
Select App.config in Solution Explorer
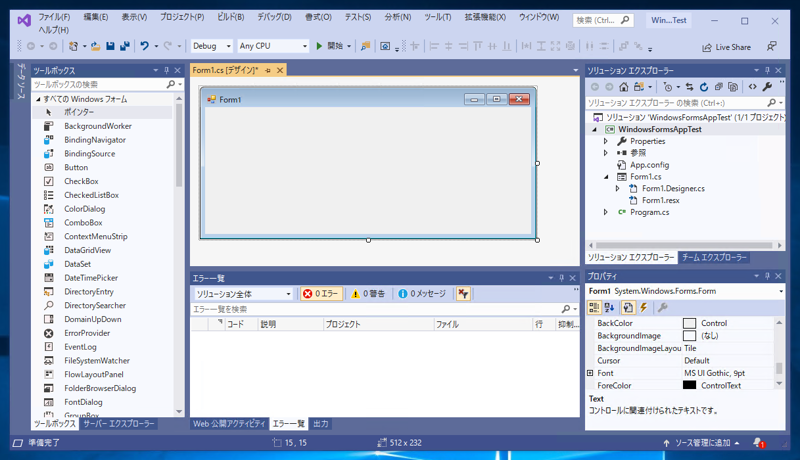[x=649, y=165]
